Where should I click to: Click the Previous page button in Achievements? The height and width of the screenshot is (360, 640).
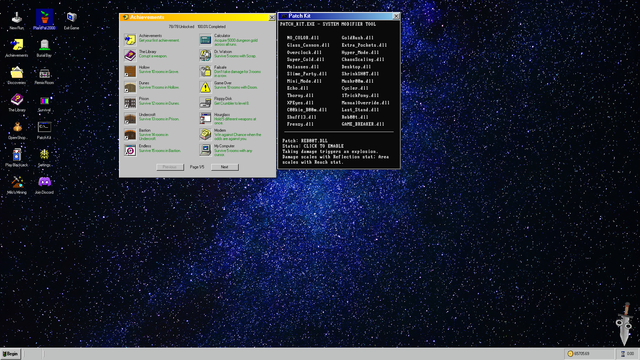170,167
